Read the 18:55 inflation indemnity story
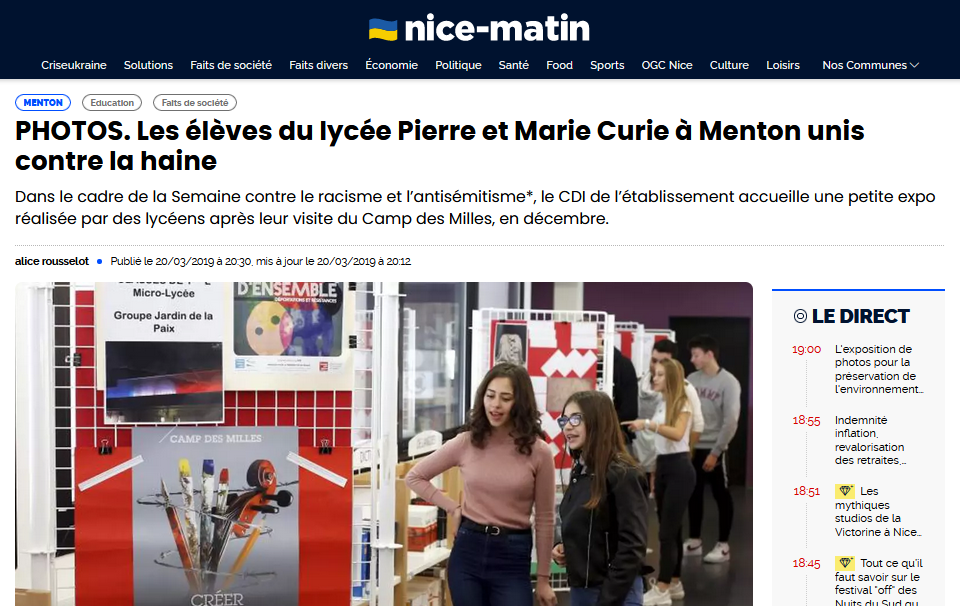Viewport: 960px width, 606px height. click(x=871, y=440)
